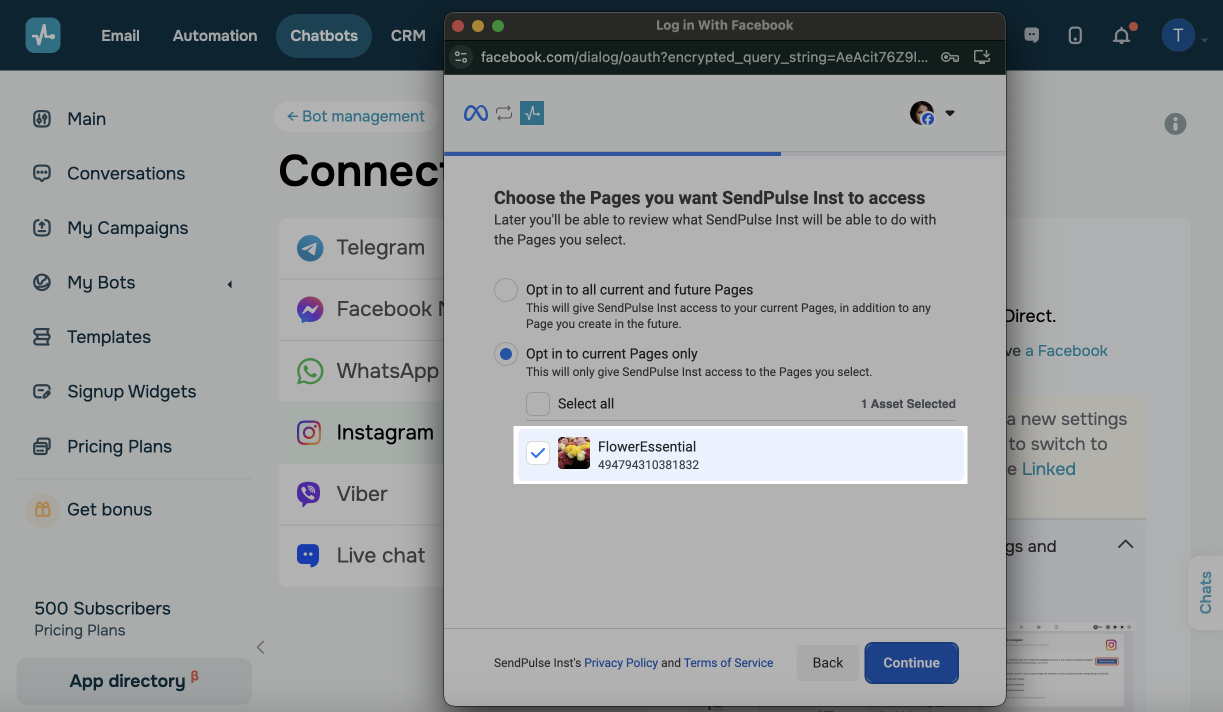Click the mobile device icon in header
The width and height of the screenshot is (1223, 712).
tap(1075, 36)
